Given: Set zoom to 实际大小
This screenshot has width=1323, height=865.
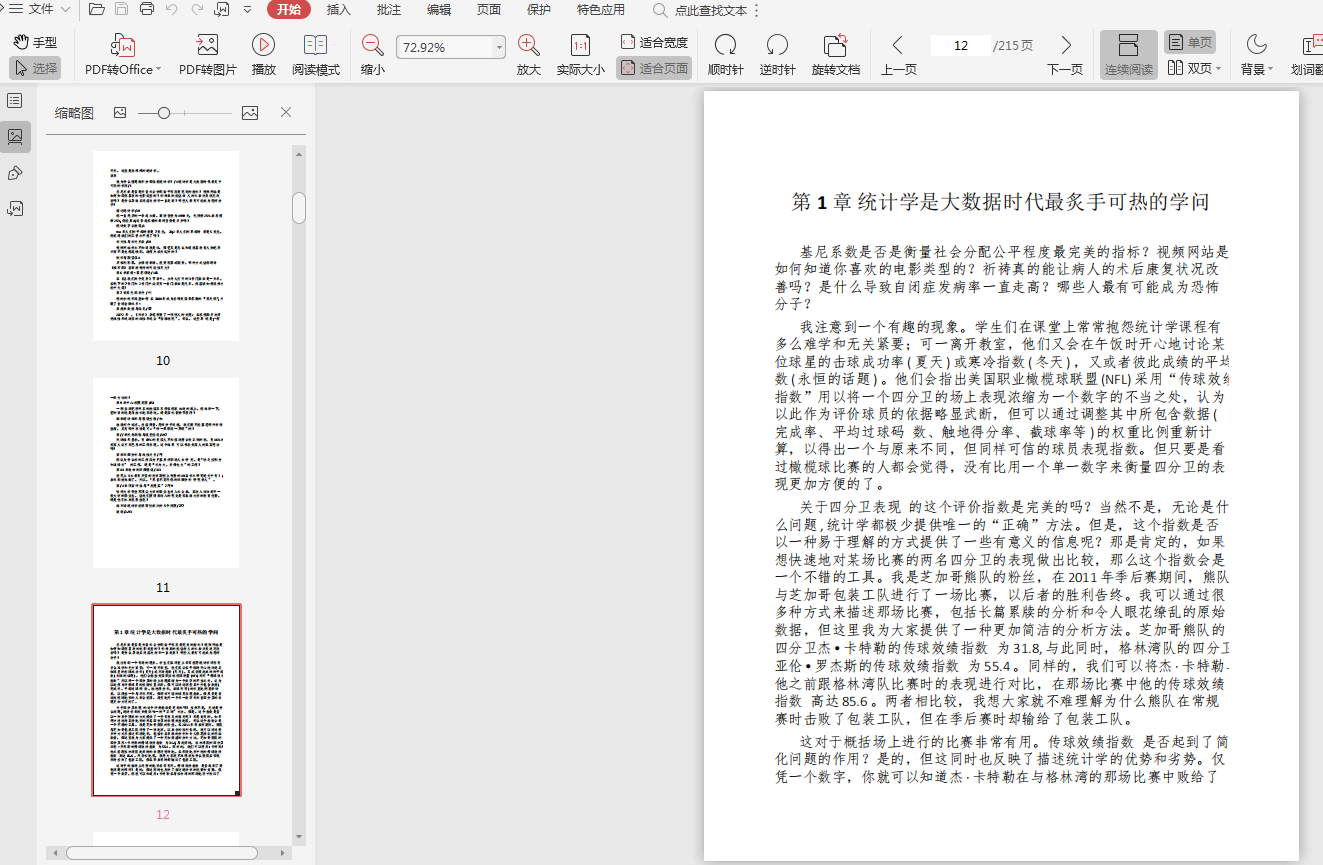Looking at the screenshot, I should pyautogui.click(x=580, y=45).
